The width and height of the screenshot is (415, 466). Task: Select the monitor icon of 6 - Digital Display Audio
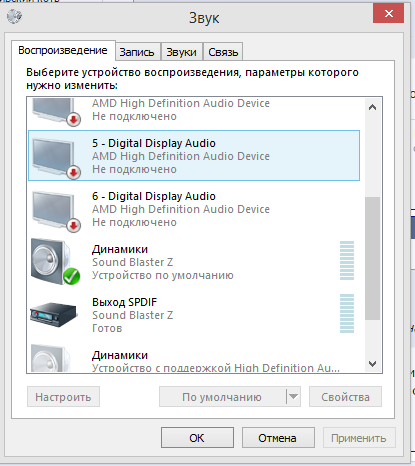click(56, 211)
